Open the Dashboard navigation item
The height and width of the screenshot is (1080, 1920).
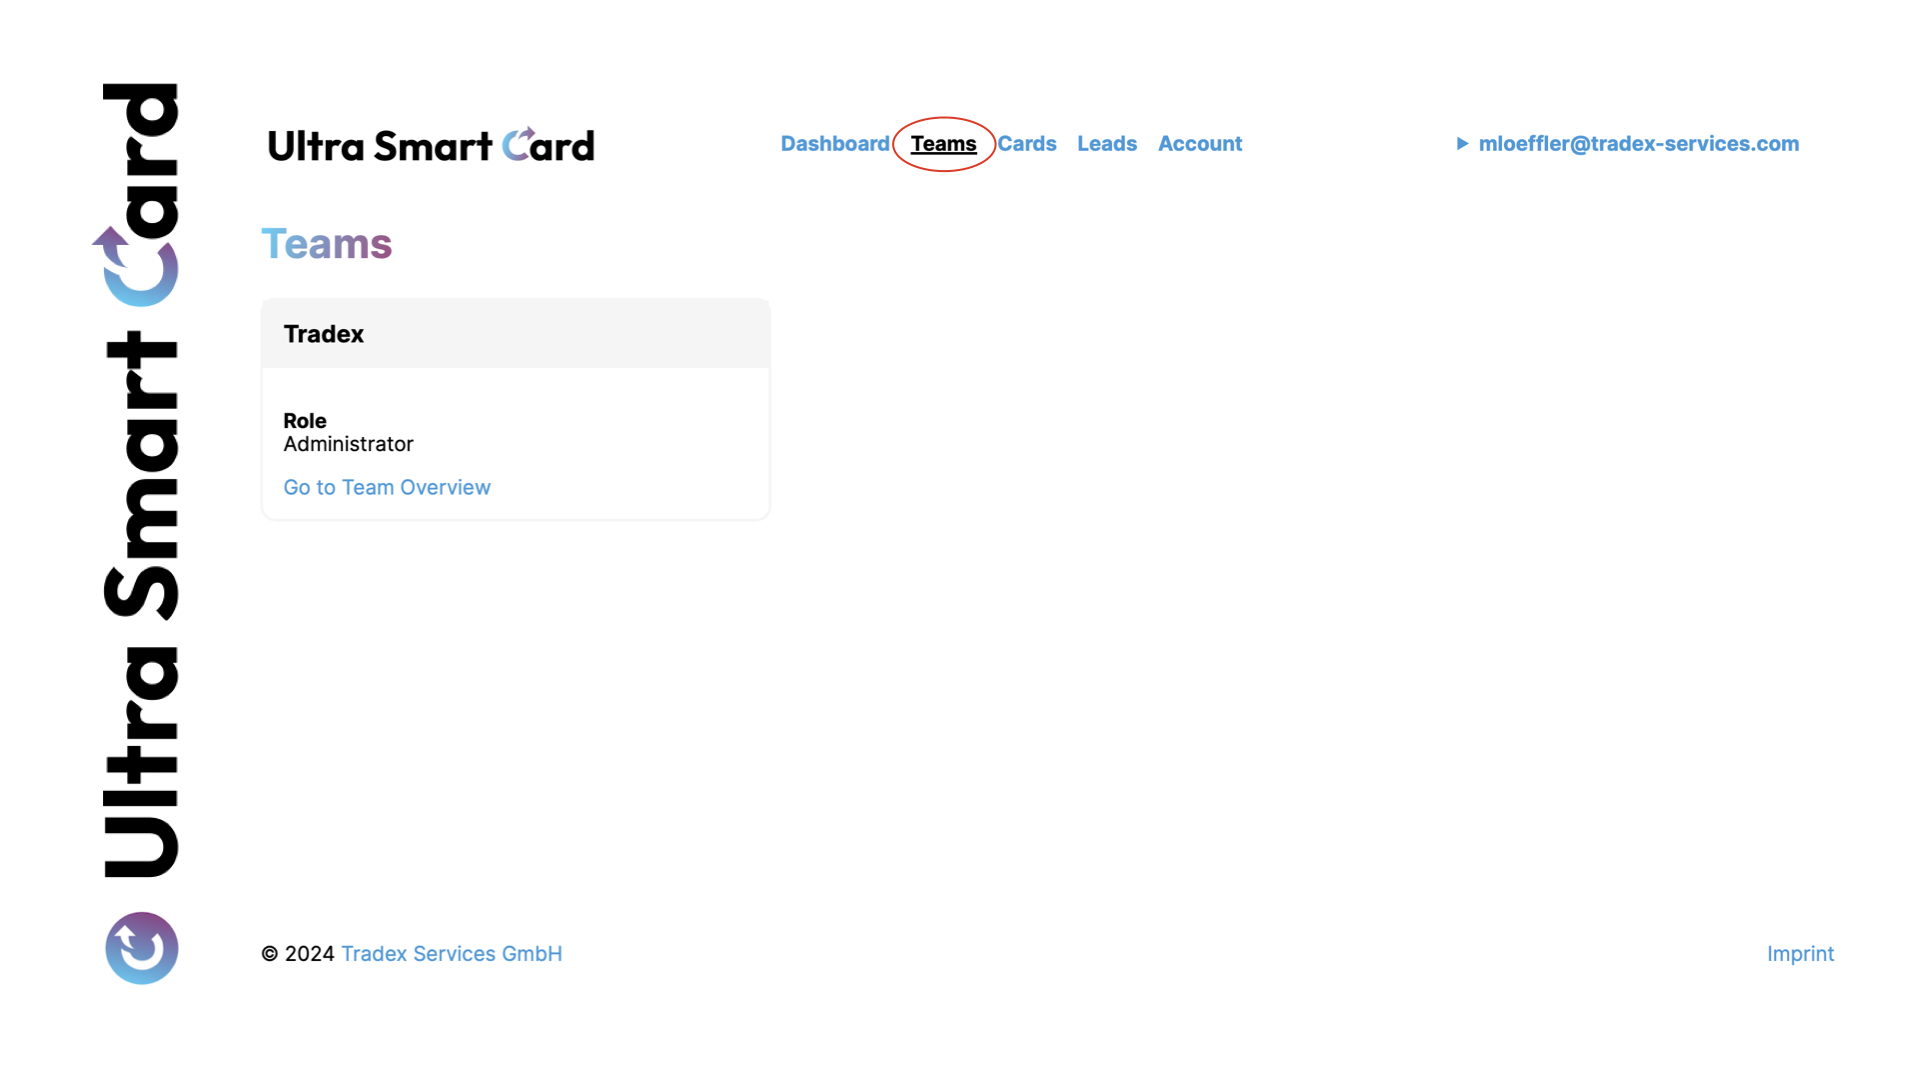click(834, 144)
